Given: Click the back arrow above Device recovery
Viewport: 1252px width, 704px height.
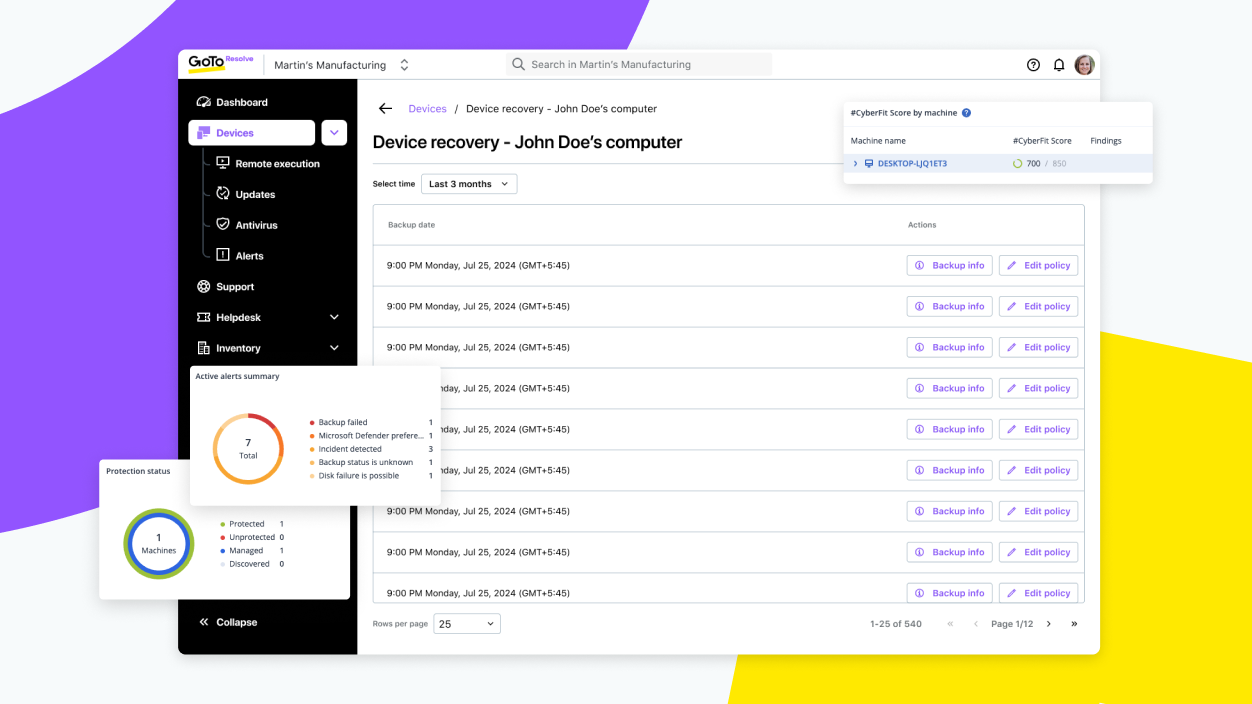Looking at the screenshot, I should coord(385,108).
